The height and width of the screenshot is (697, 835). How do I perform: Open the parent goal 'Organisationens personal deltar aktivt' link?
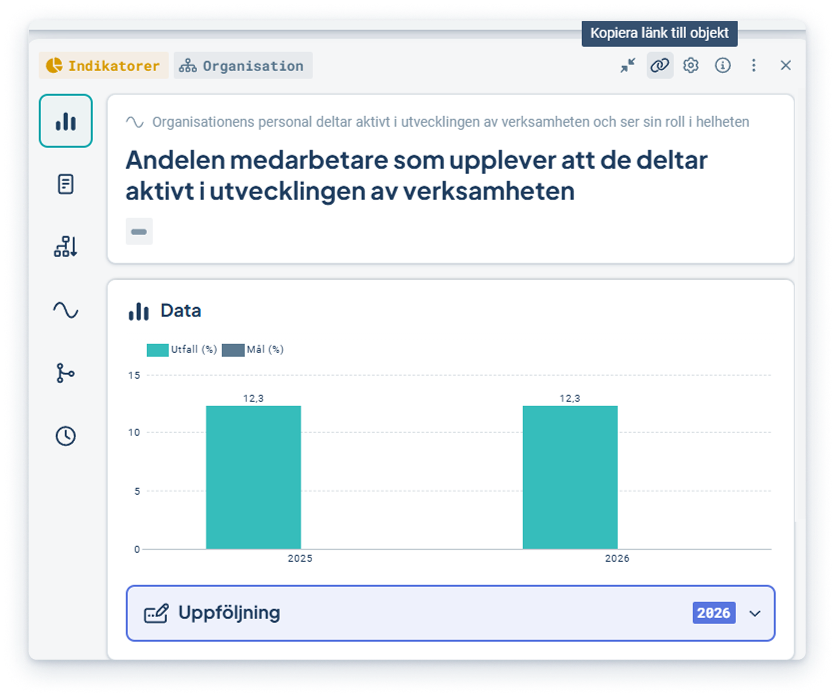click(x=451, y=122)
